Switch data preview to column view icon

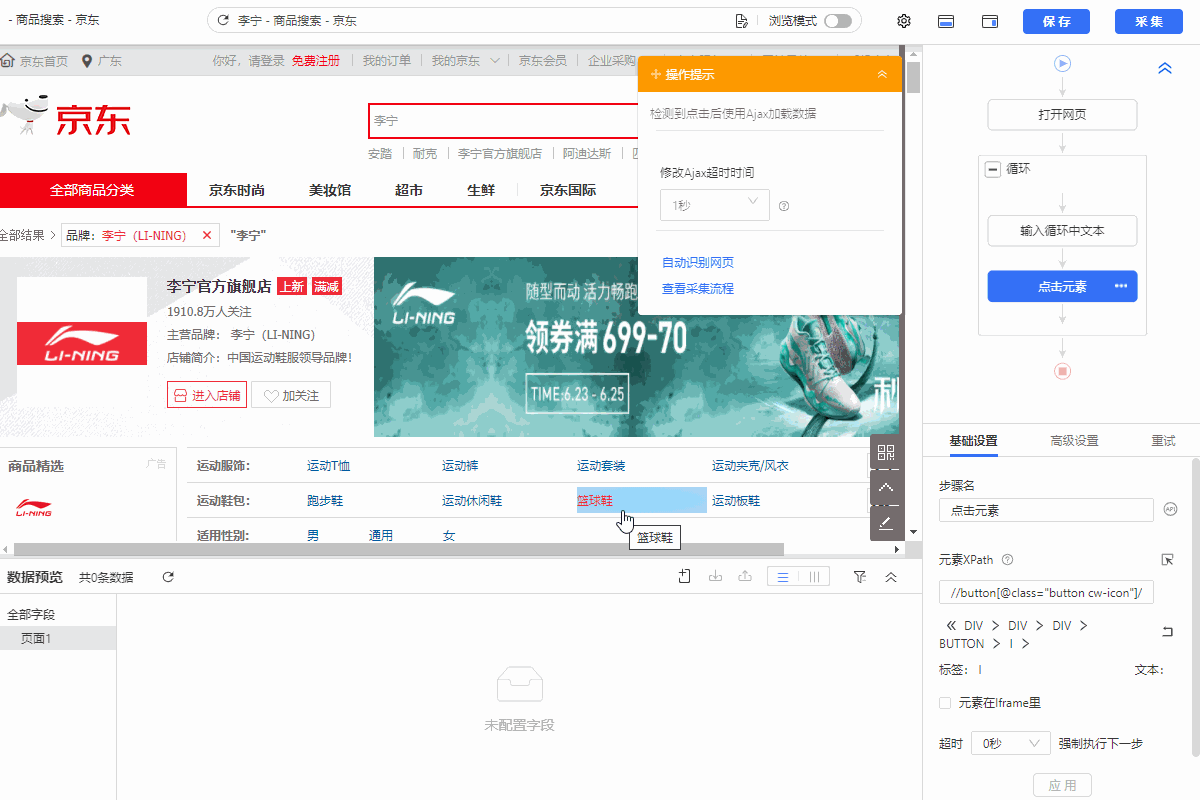point(815,577)
